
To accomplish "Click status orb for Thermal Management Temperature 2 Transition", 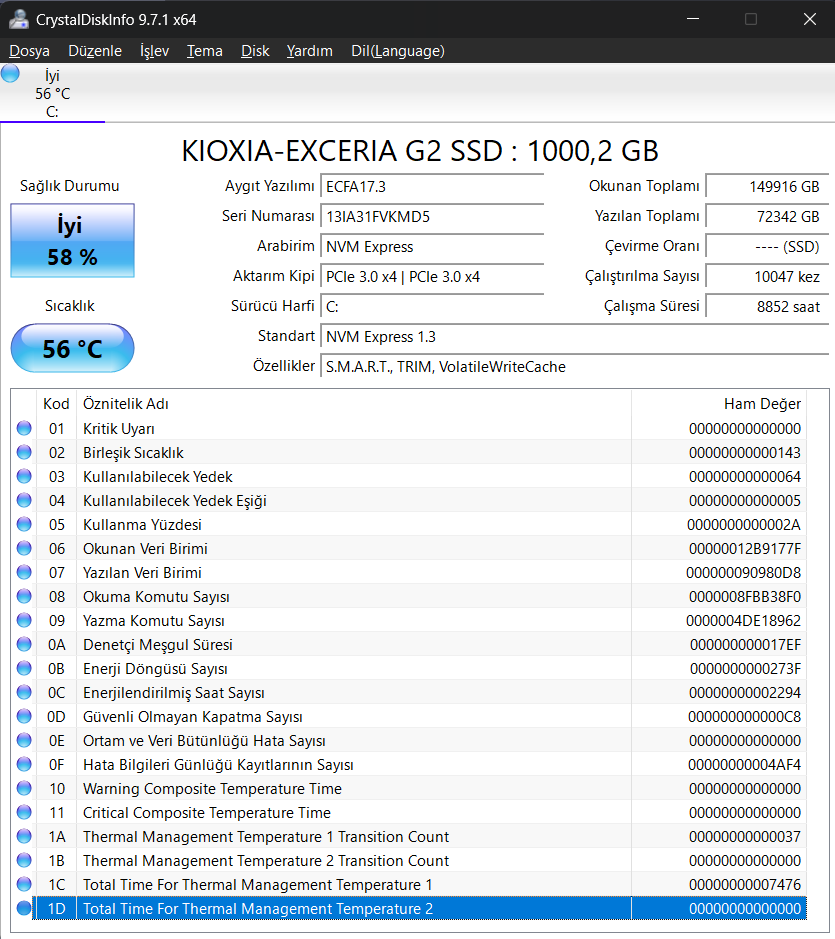I will (24, 860).
